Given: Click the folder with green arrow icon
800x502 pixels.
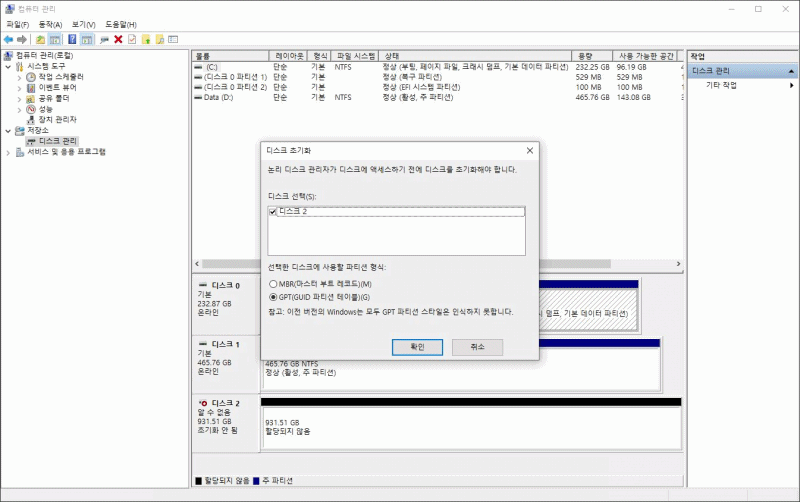Looking at the screenshot, I should (146, 39).
